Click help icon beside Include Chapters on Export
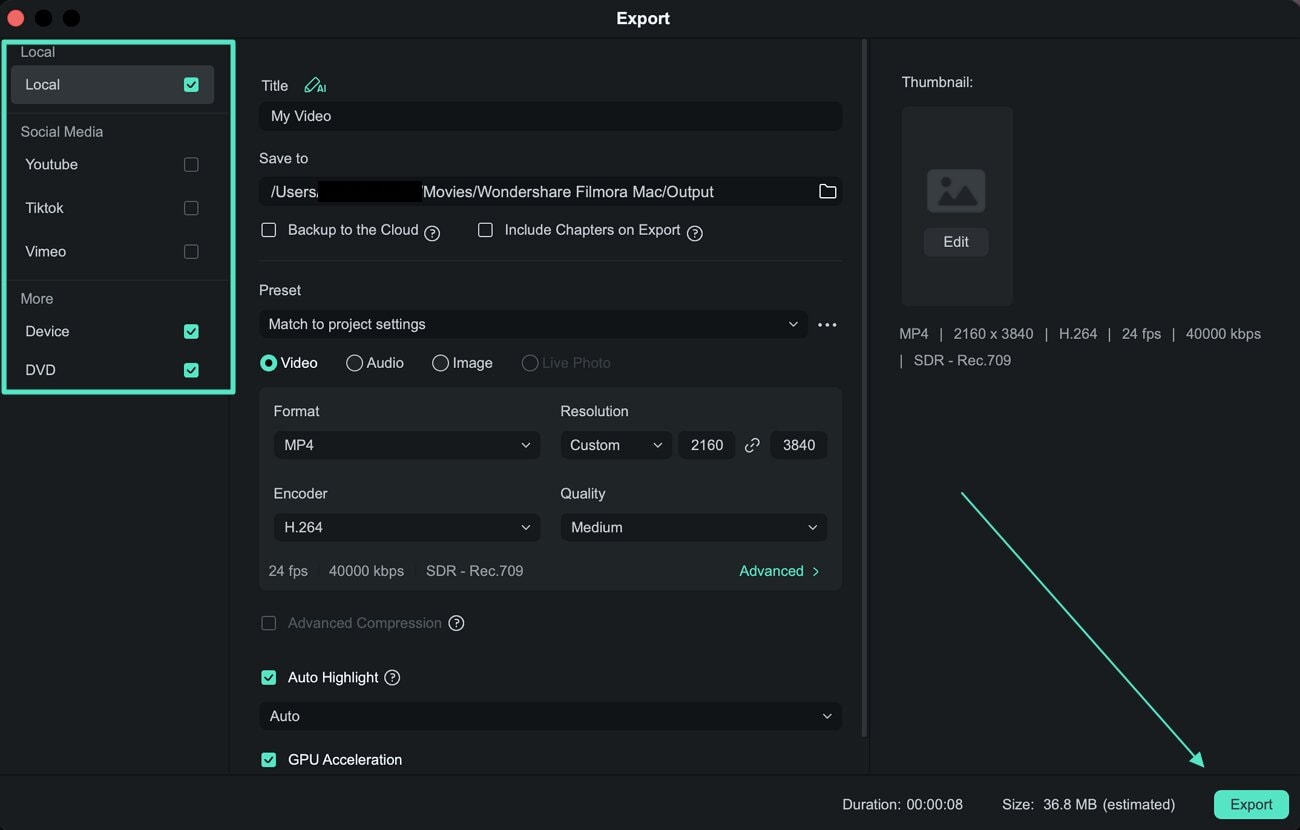Image resolution: width=1300 pixels, height=830 pixels. 695,233
